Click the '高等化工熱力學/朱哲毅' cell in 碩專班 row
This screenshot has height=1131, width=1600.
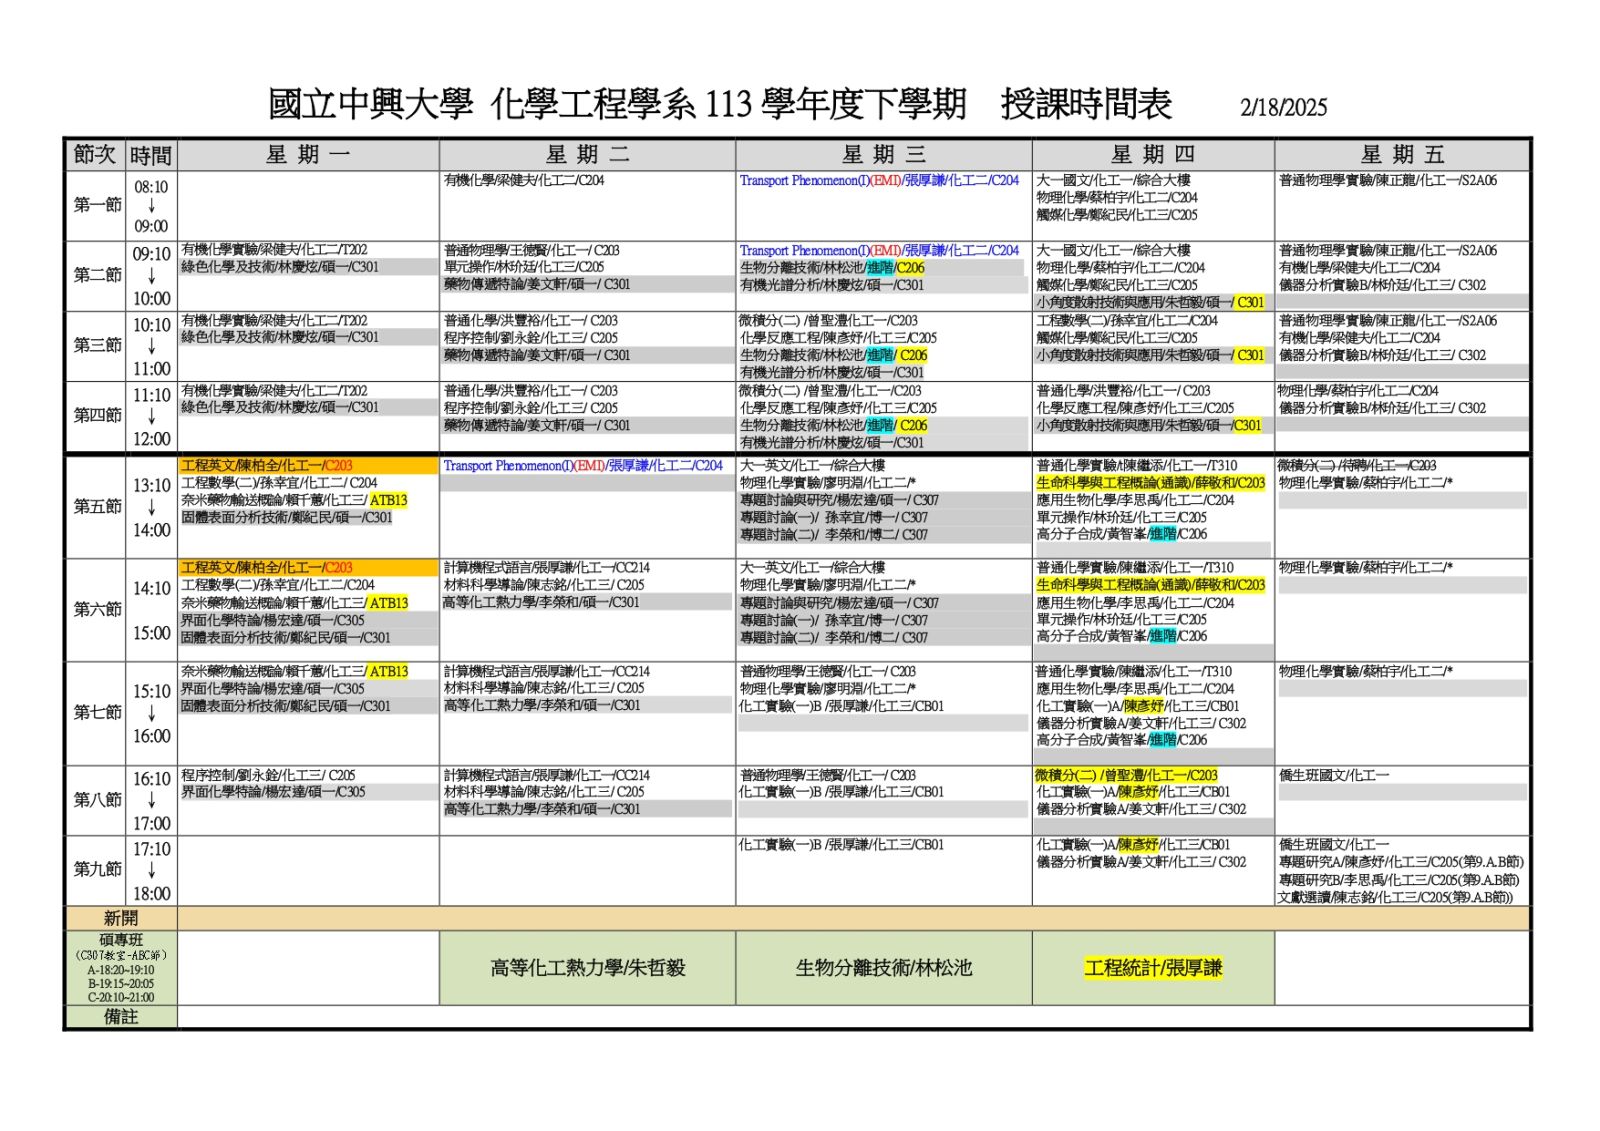pyautogui.click(x=588, y=968)
